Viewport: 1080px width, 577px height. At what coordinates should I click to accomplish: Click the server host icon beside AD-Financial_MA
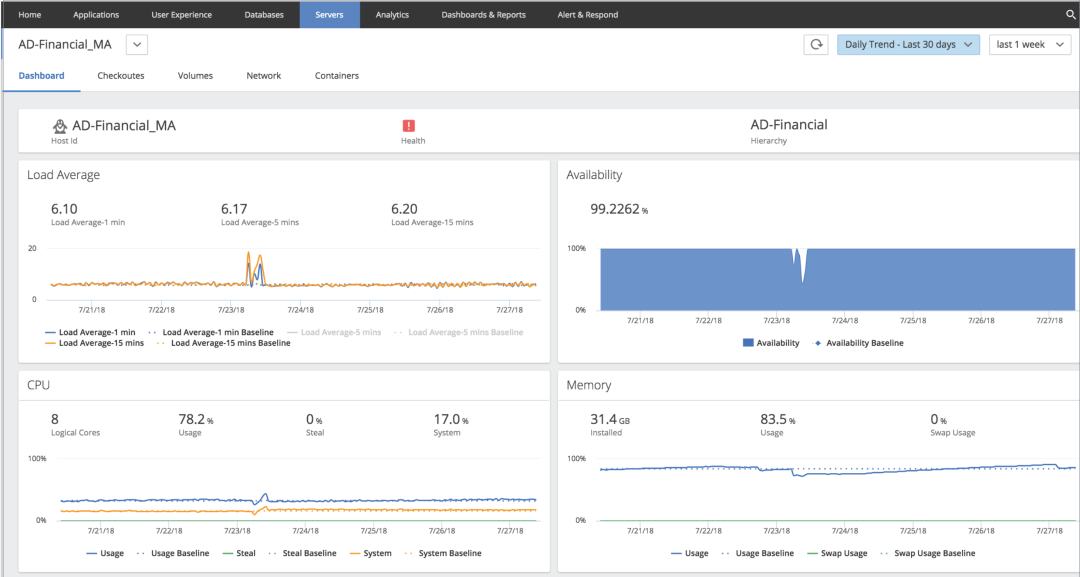[60, 126]
